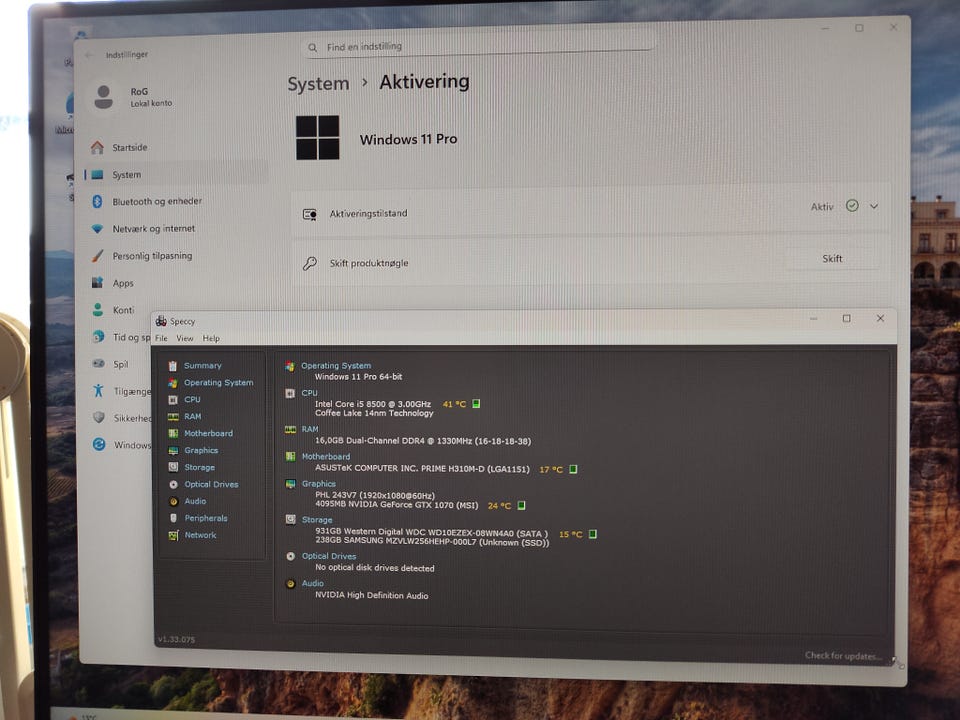This screenshot has height=720, width=960.
Task: Click 'No optical disk drives detected' text
Action: pyautogui.click(x=374, y=568)
